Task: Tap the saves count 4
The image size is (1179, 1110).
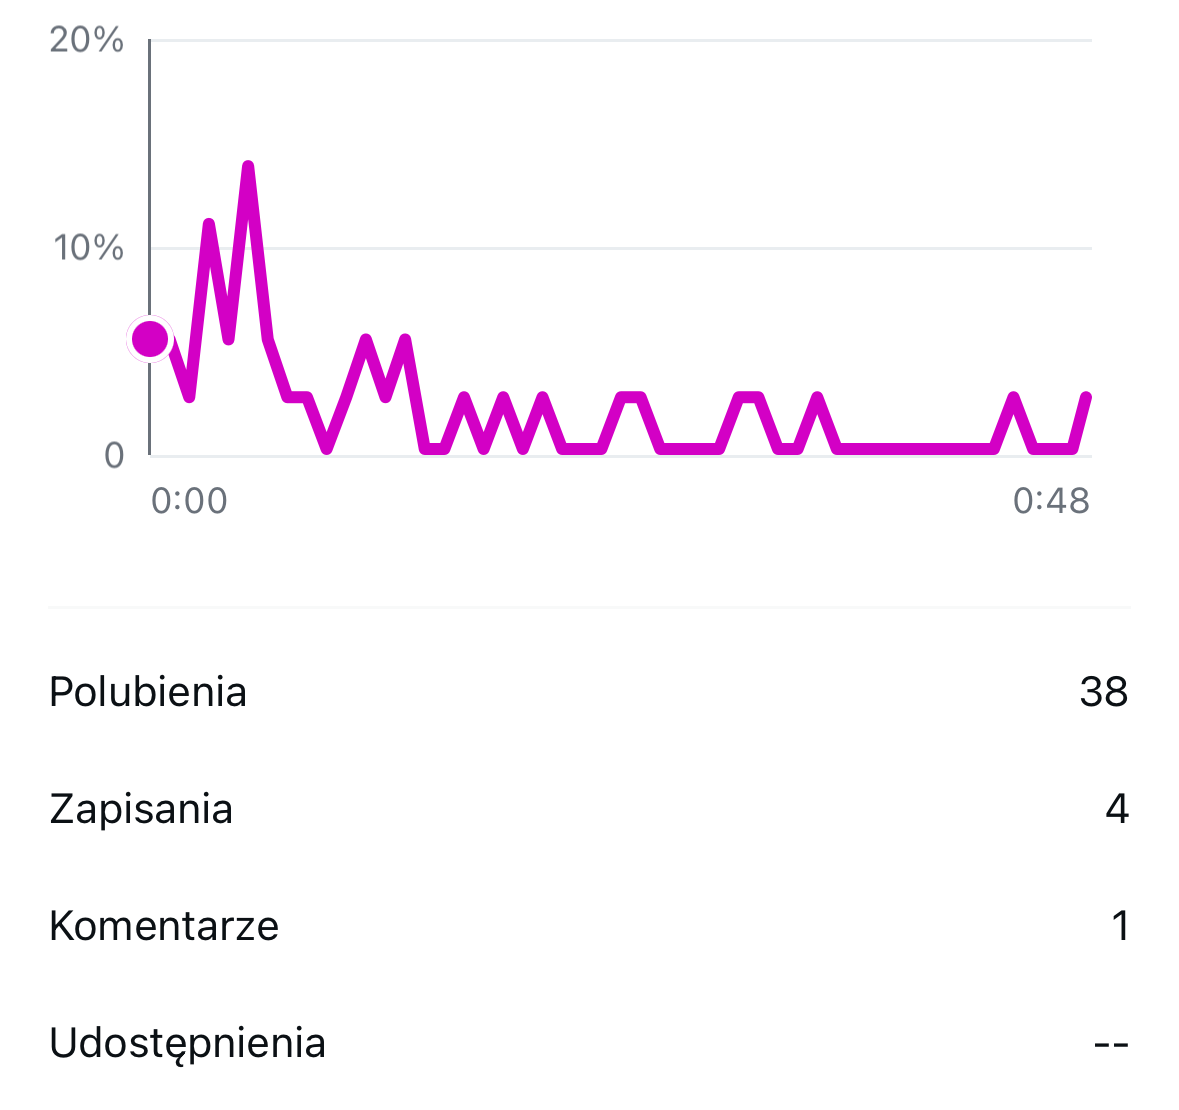Action: coord(1116,809)
